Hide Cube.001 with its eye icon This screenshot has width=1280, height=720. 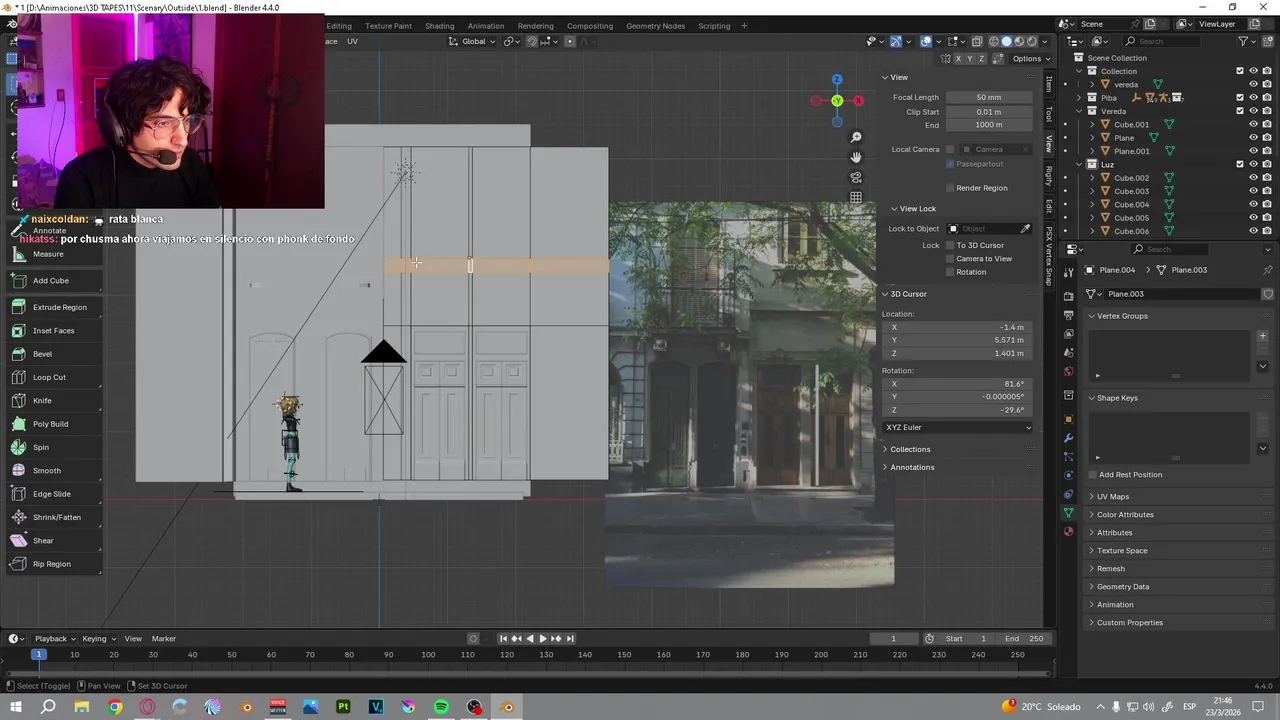click(x=1253, y=125)
